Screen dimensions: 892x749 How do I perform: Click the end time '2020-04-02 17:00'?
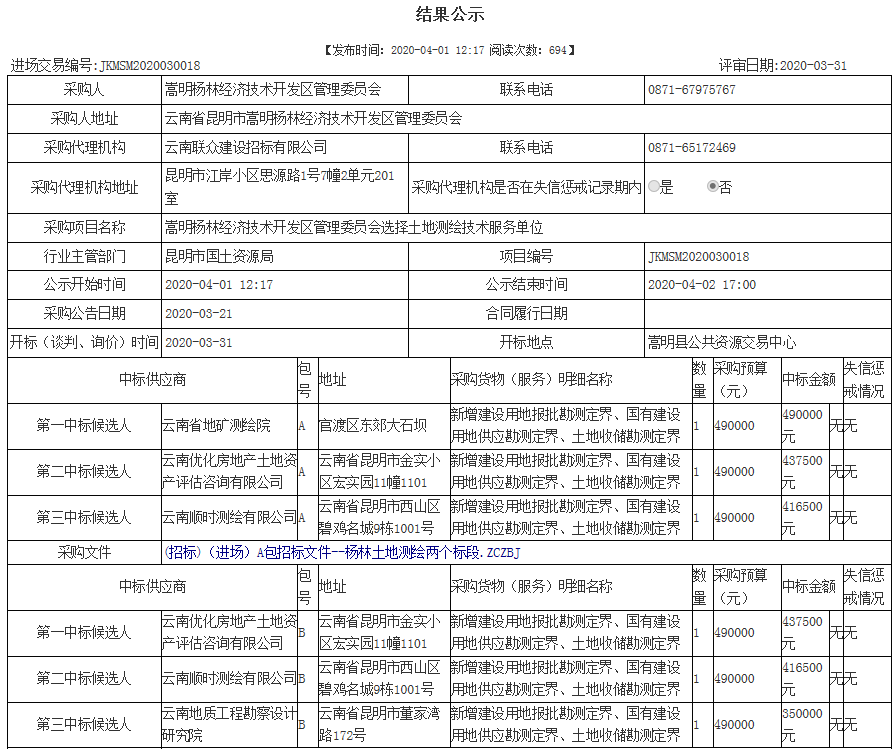[x=702, y=285]
